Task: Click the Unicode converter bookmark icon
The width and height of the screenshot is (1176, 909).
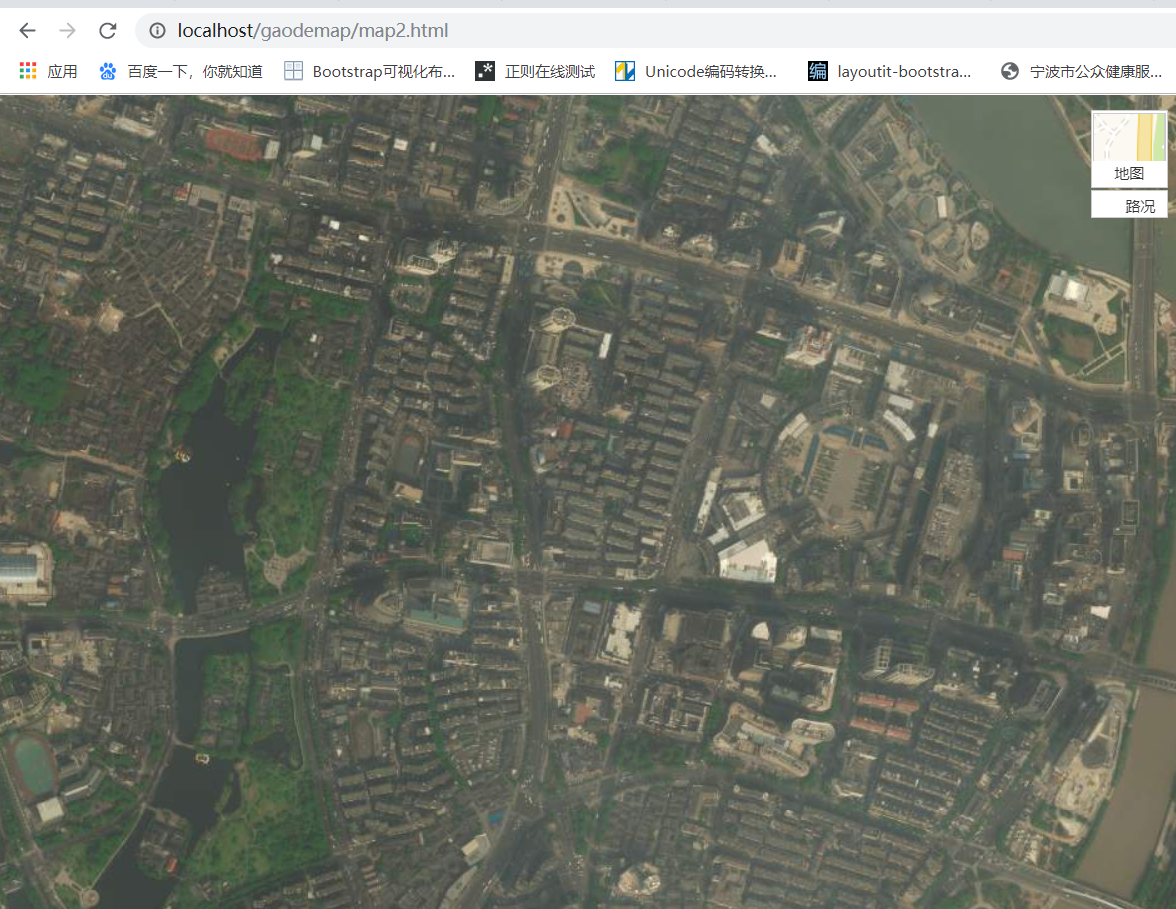Action: tap(625, 71)
